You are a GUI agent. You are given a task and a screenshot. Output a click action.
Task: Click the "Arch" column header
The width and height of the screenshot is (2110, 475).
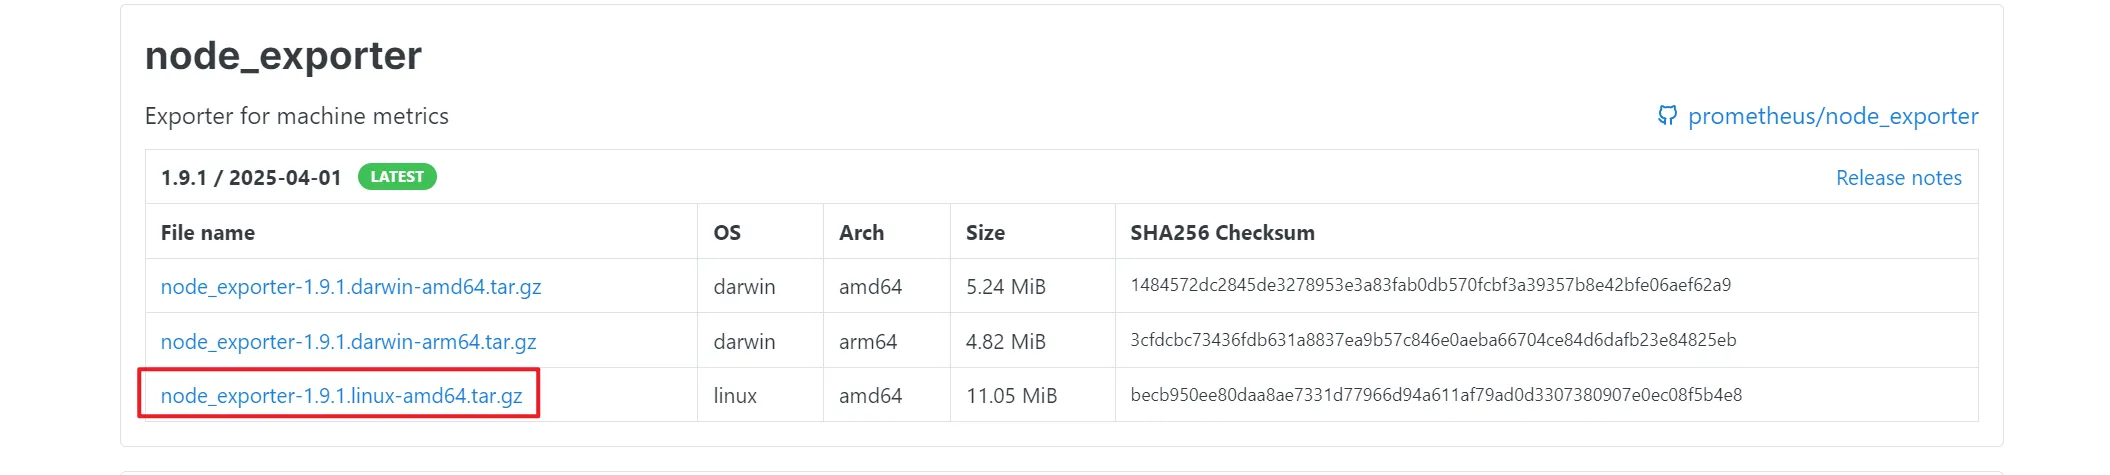point(861,233)
